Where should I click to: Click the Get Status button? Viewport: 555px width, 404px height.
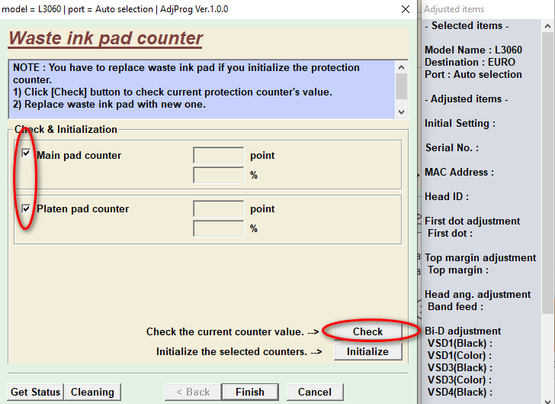click(x=35, y=392)
